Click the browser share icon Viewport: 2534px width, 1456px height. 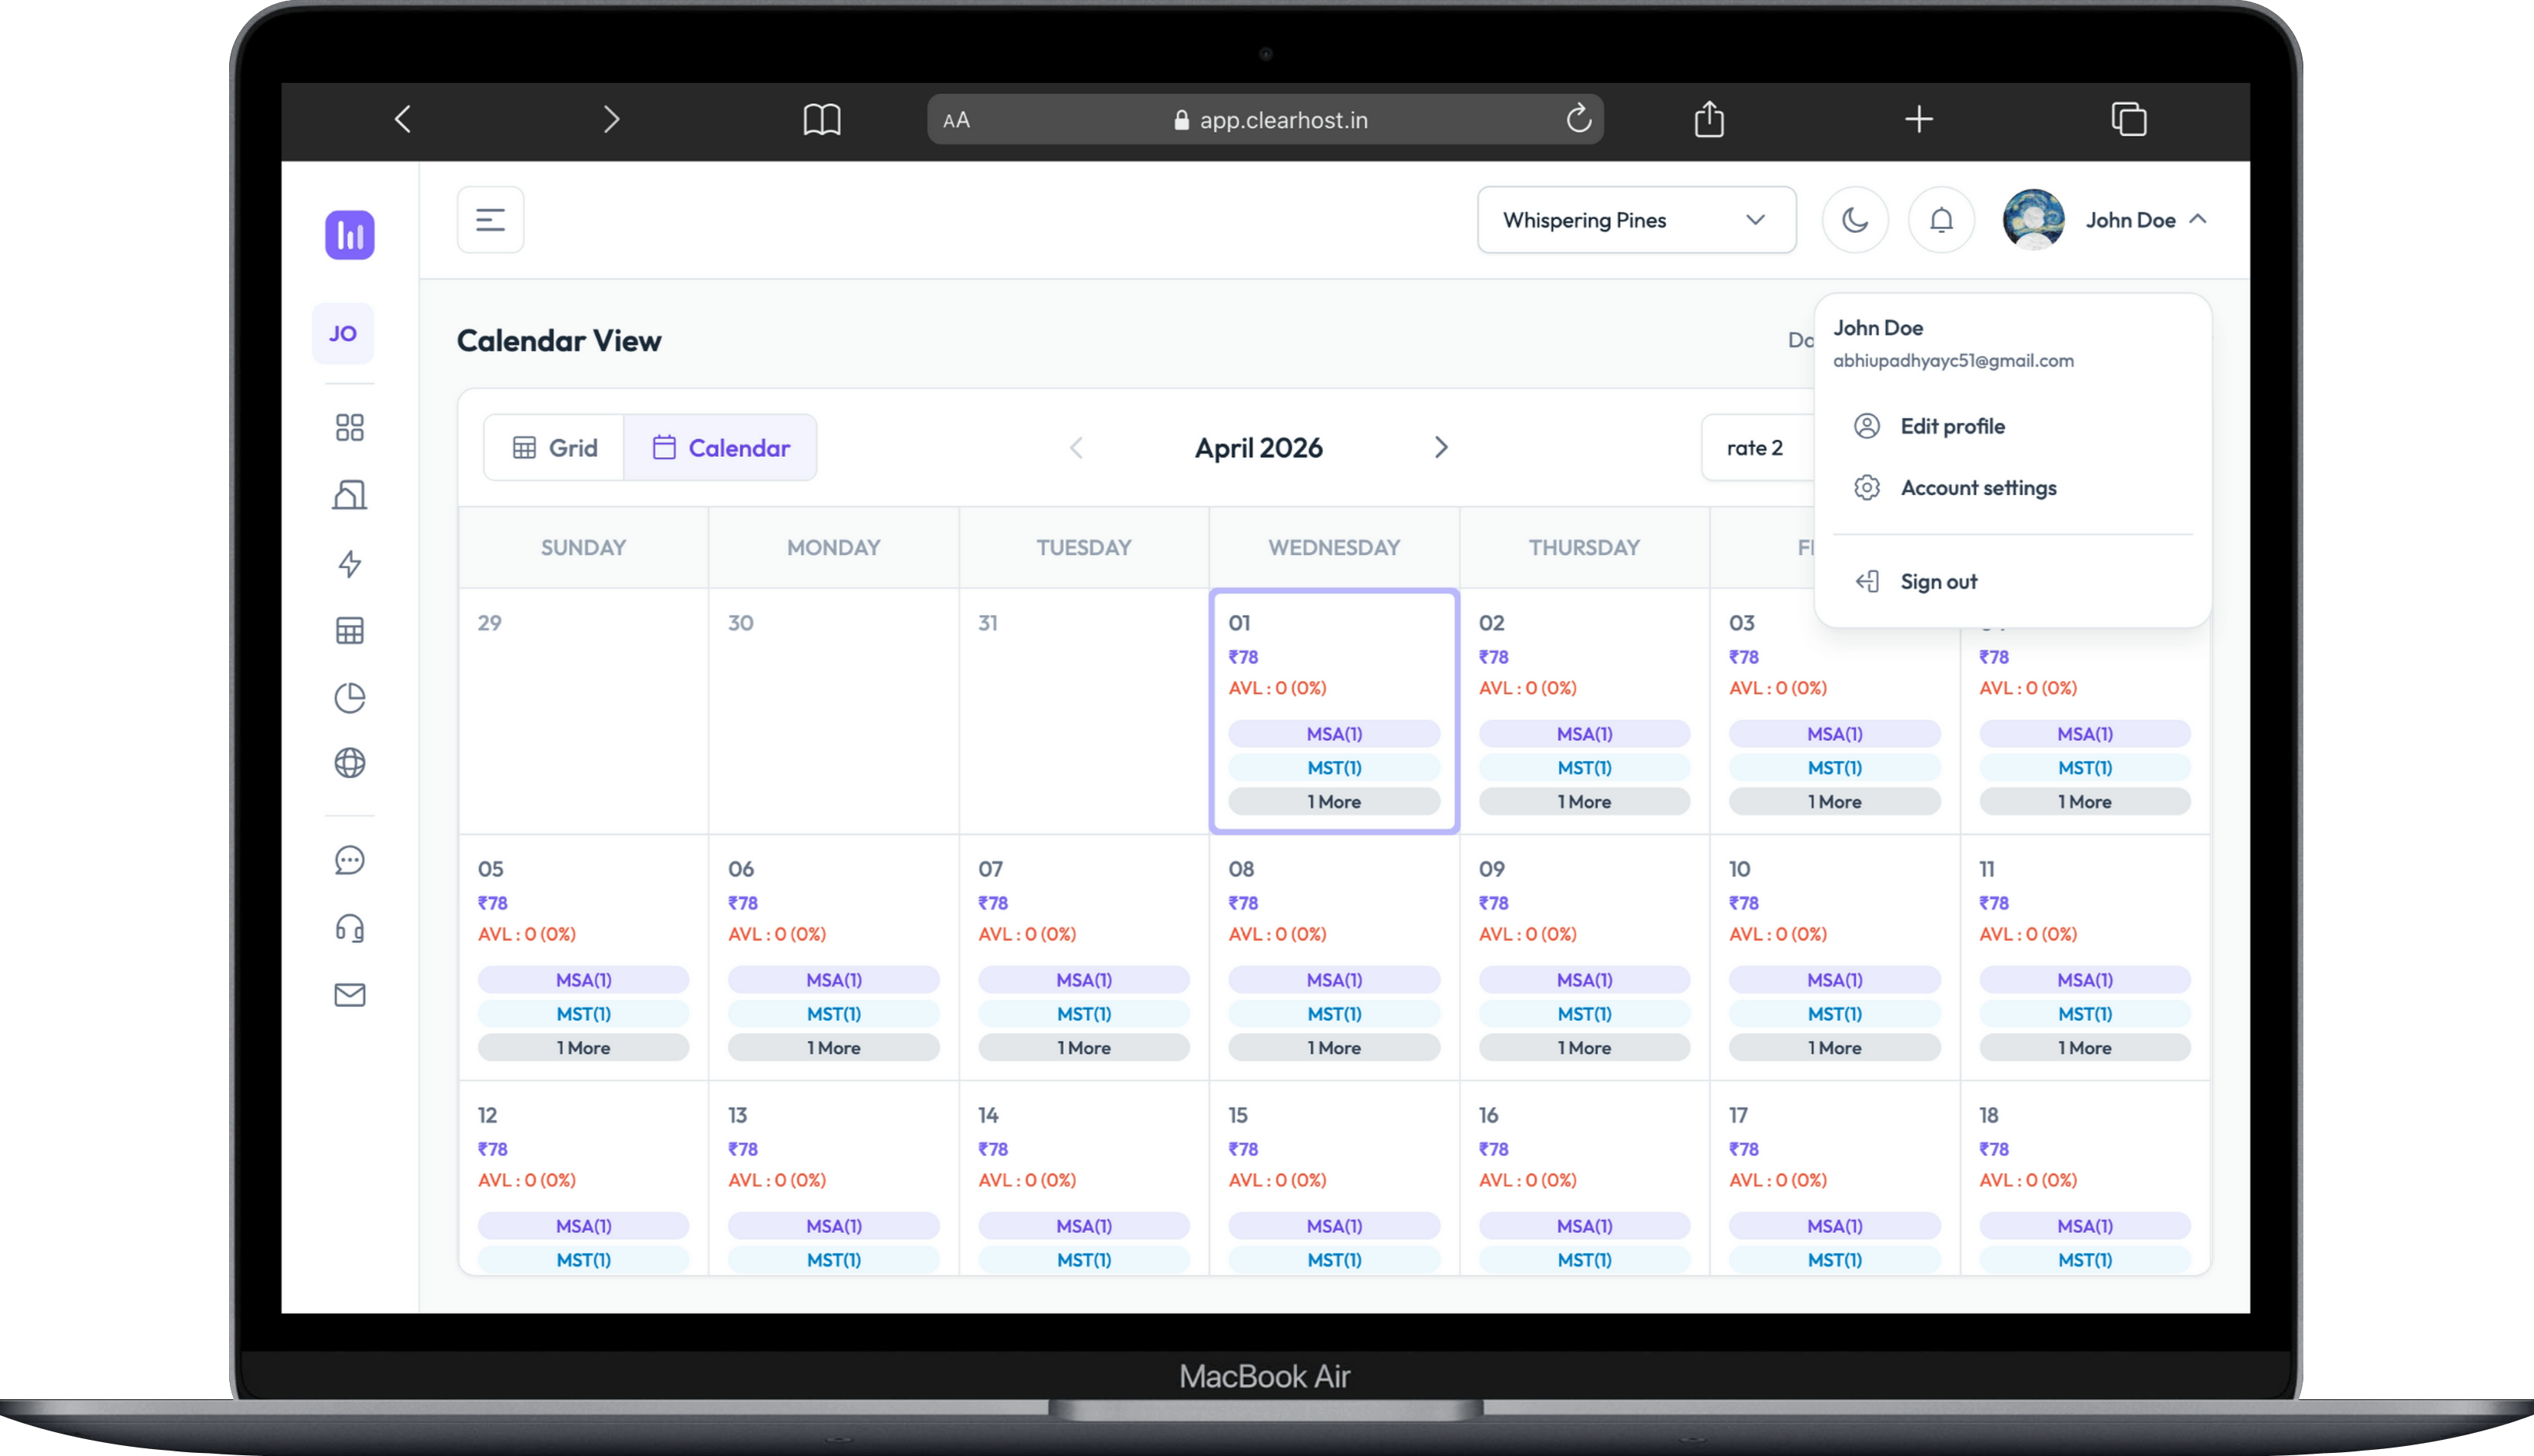pos(1709,119)
